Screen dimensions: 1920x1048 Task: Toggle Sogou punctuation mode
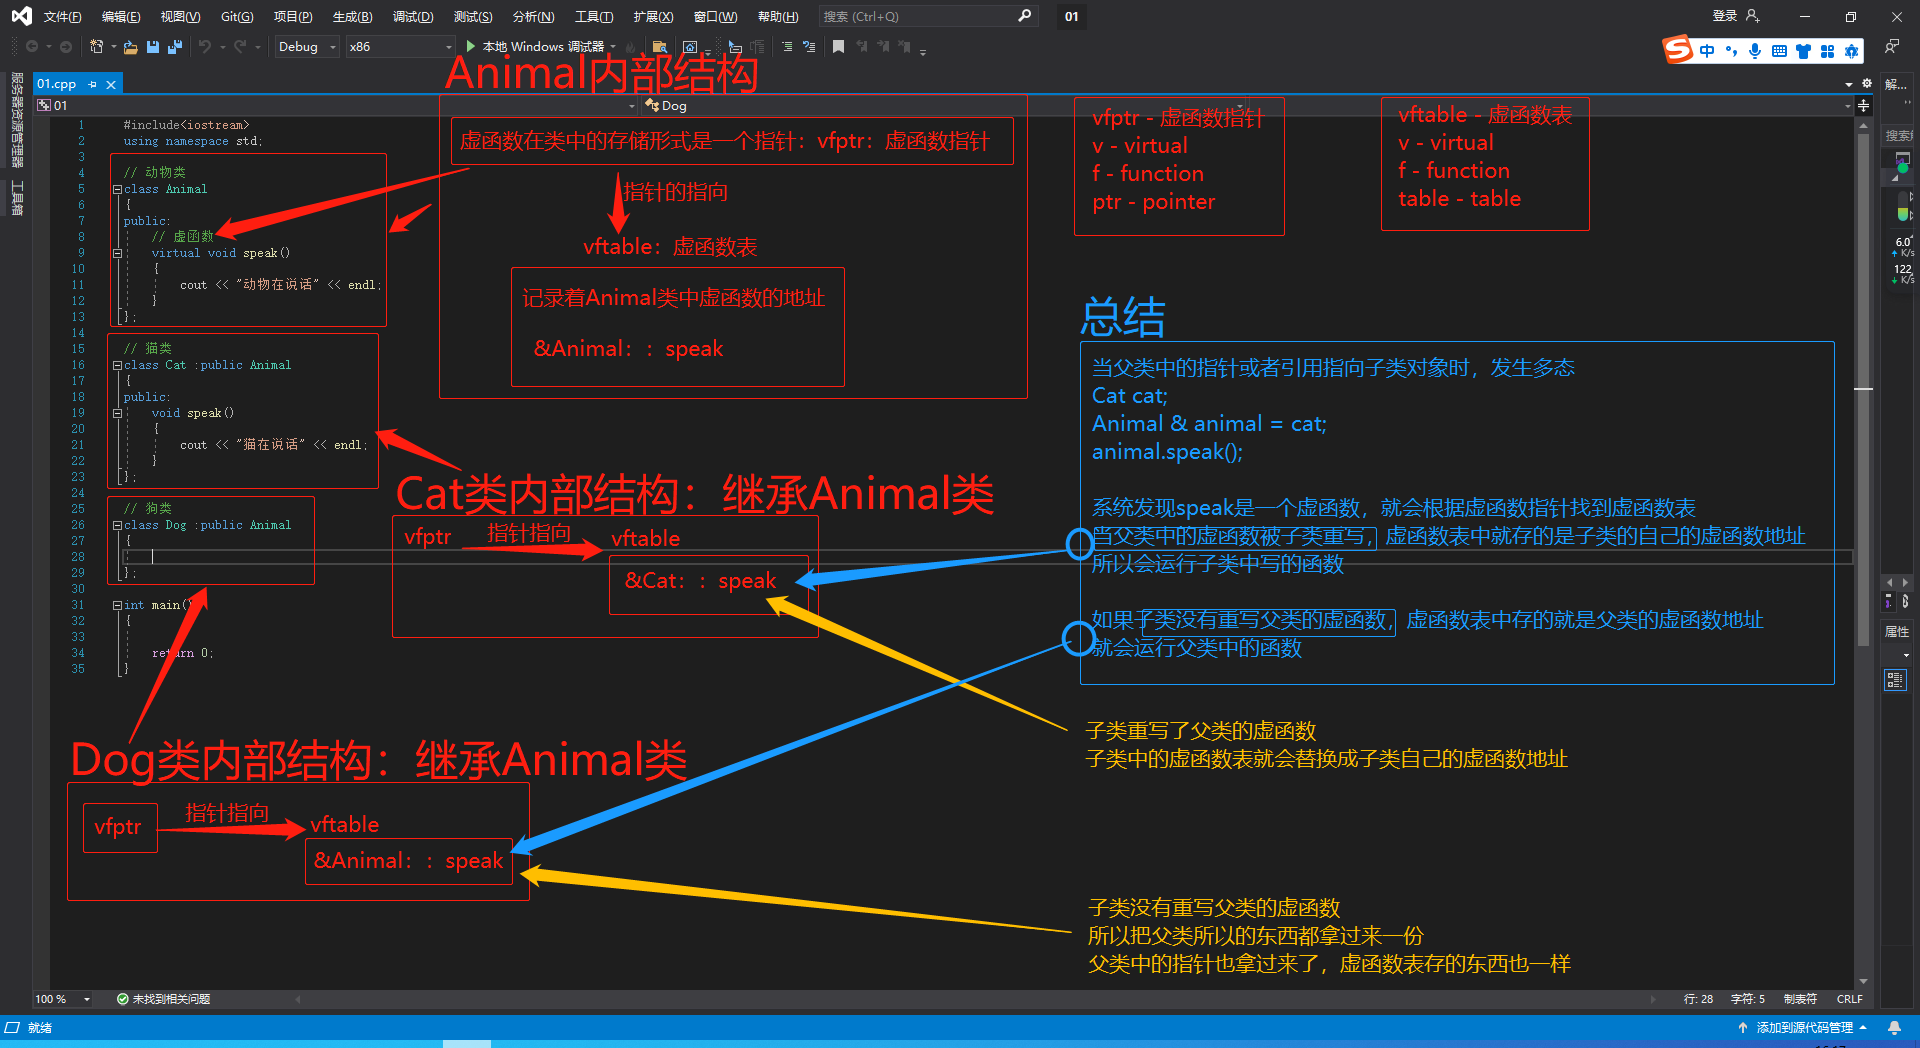1731,51
